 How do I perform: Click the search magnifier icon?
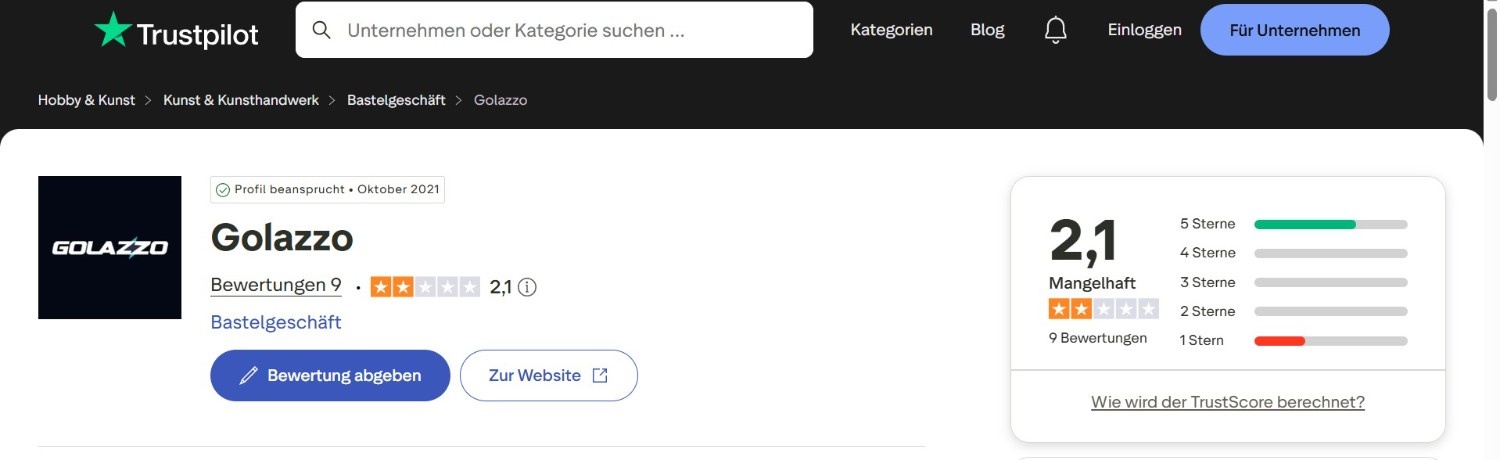(x=322, y=30)
